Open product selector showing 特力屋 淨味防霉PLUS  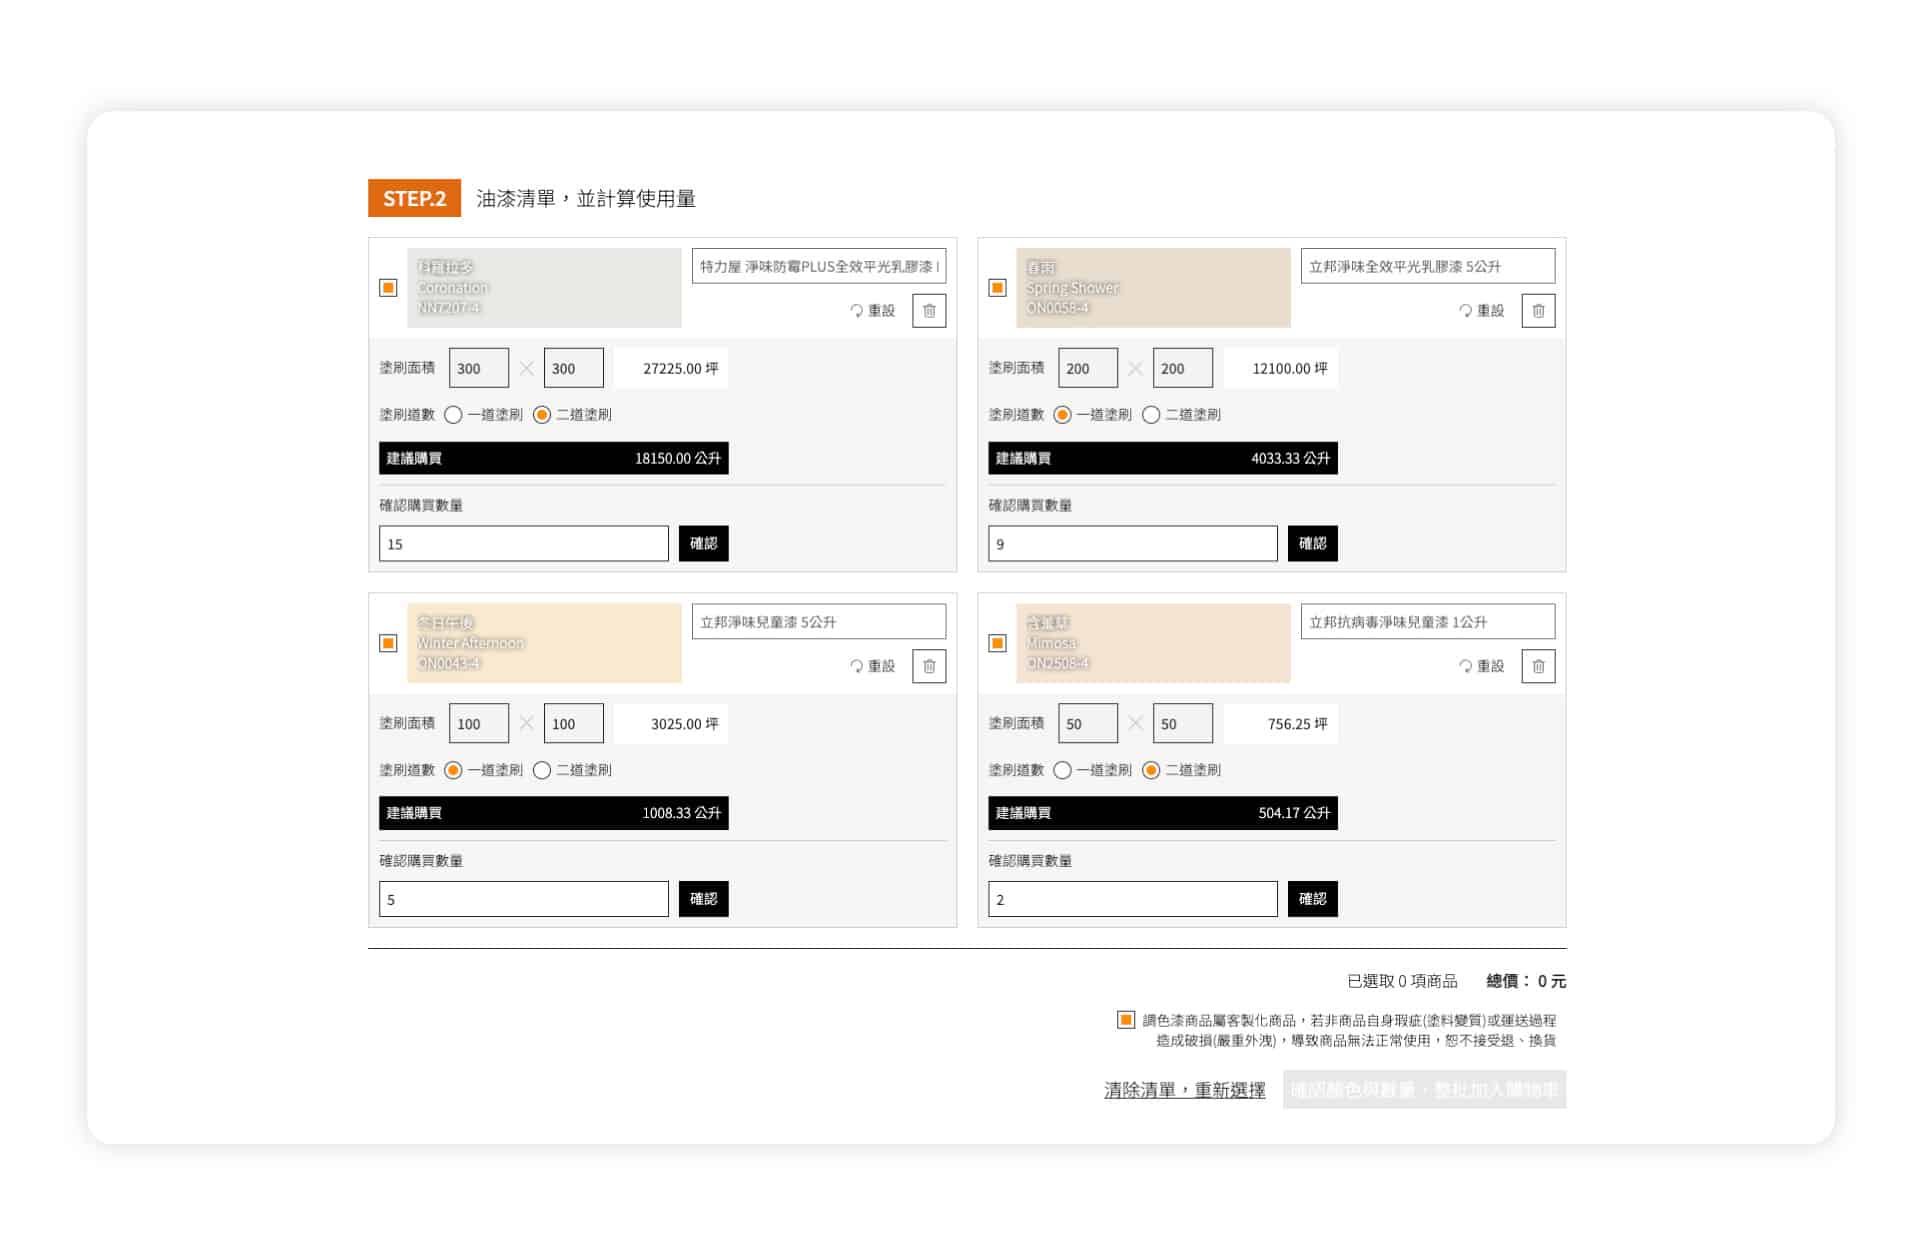point(819,267)
